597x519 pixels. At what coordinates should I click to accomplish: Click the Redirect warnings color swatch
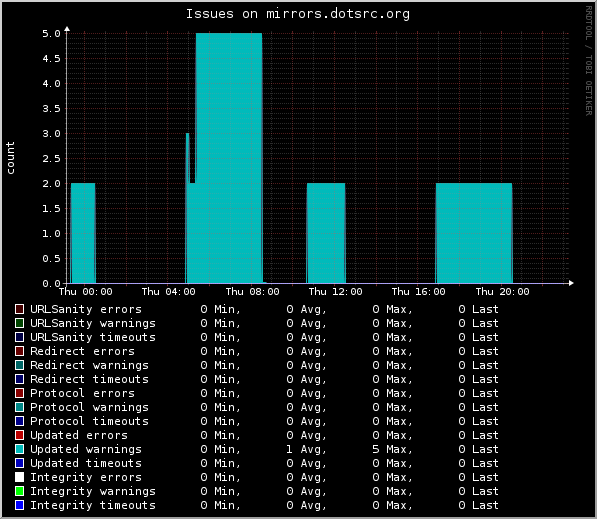[19, 365]
